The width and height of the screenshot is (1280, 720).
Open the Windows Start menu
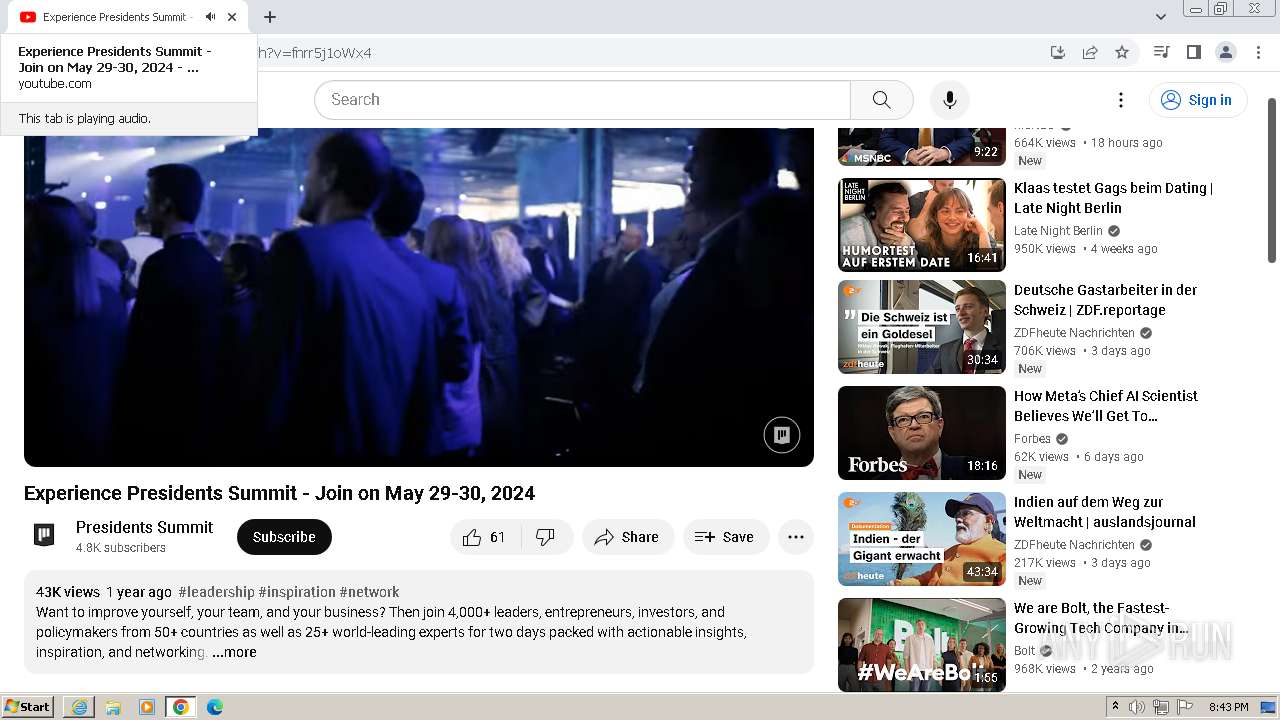(x=28, y=707)
